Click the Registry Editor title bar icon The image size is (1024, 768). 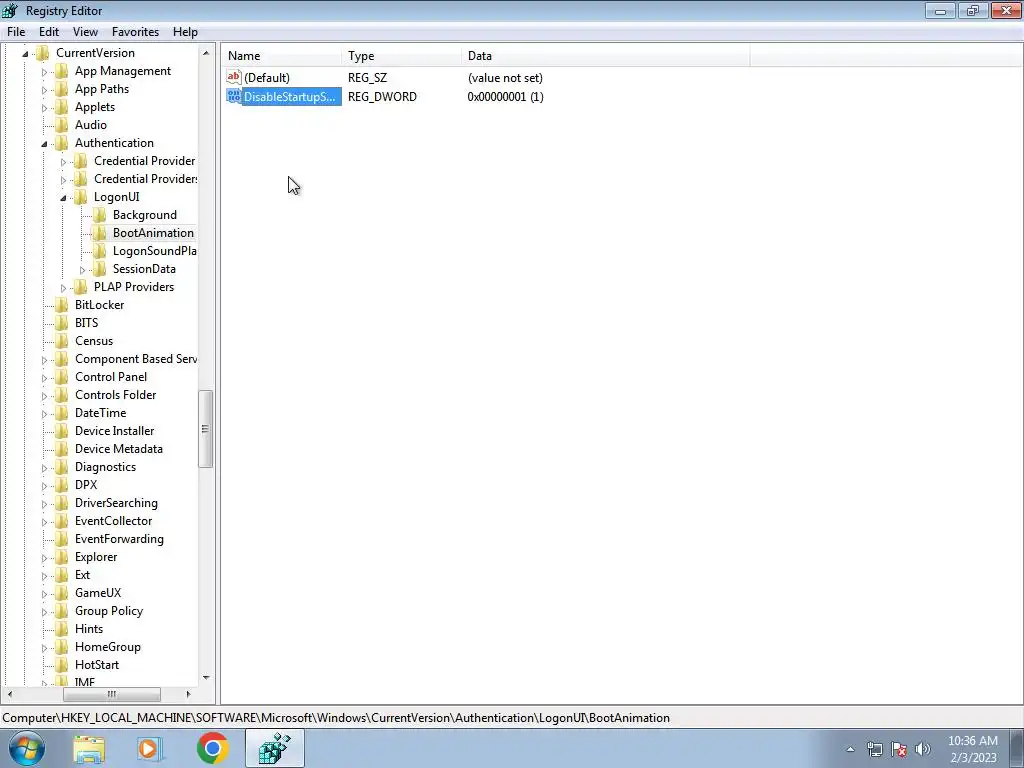pos(10,10)
